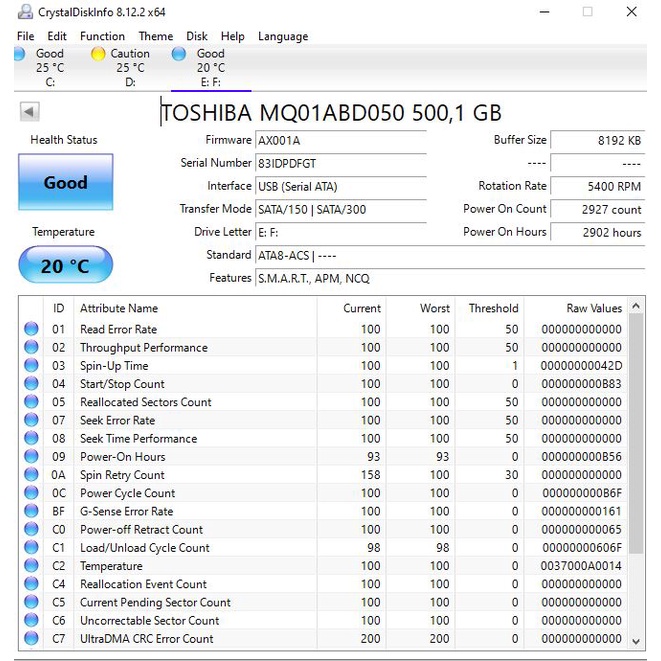Open the Language menu
Viewport: 661px width, 661px height.
tap(283, 36)
